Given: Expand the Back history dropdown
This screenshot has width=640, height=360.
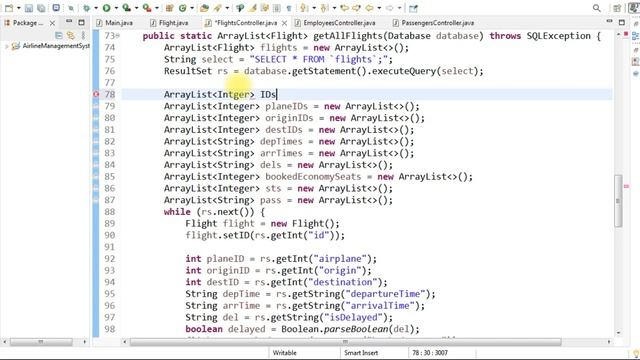Looking at the screenshot, I should [x=379, y=8].
